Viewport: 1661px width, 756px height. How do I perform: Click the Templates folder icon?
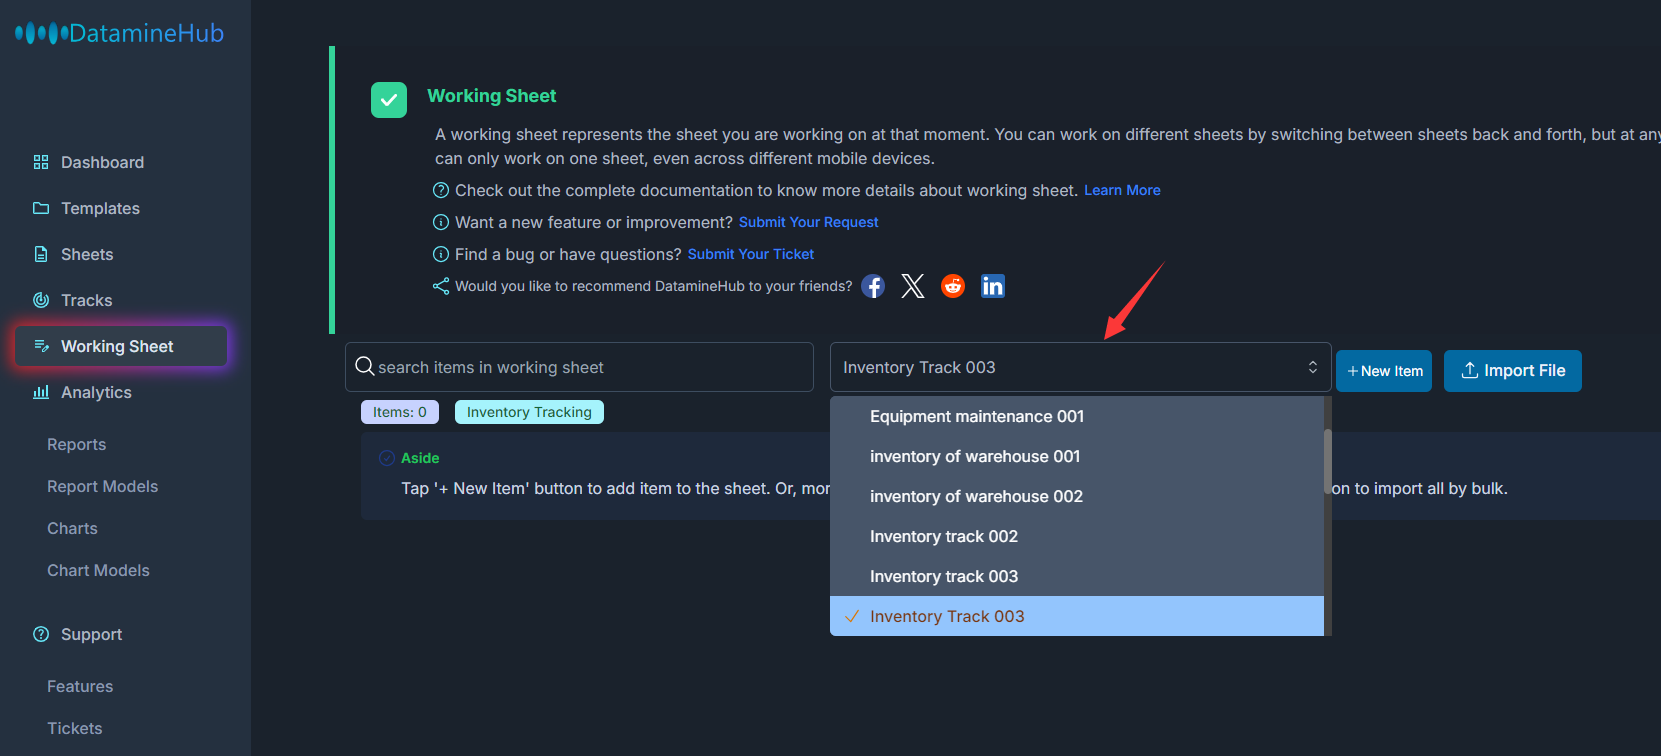(41, 208)
